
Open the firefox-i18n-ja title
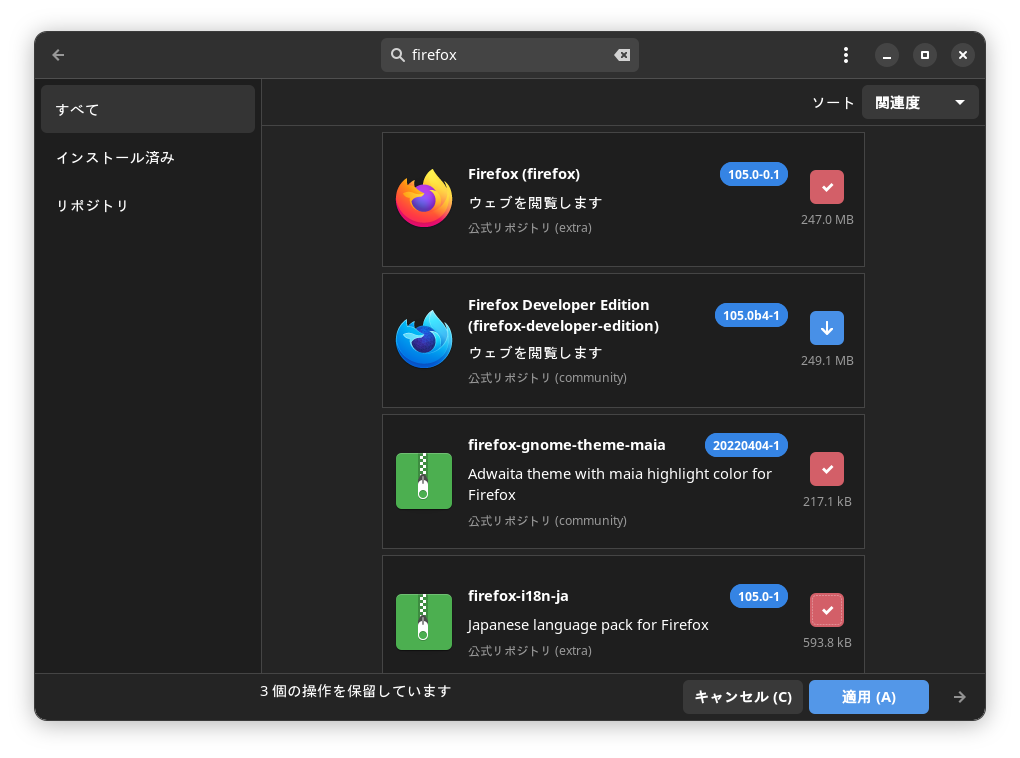click(x=518, y=596)
